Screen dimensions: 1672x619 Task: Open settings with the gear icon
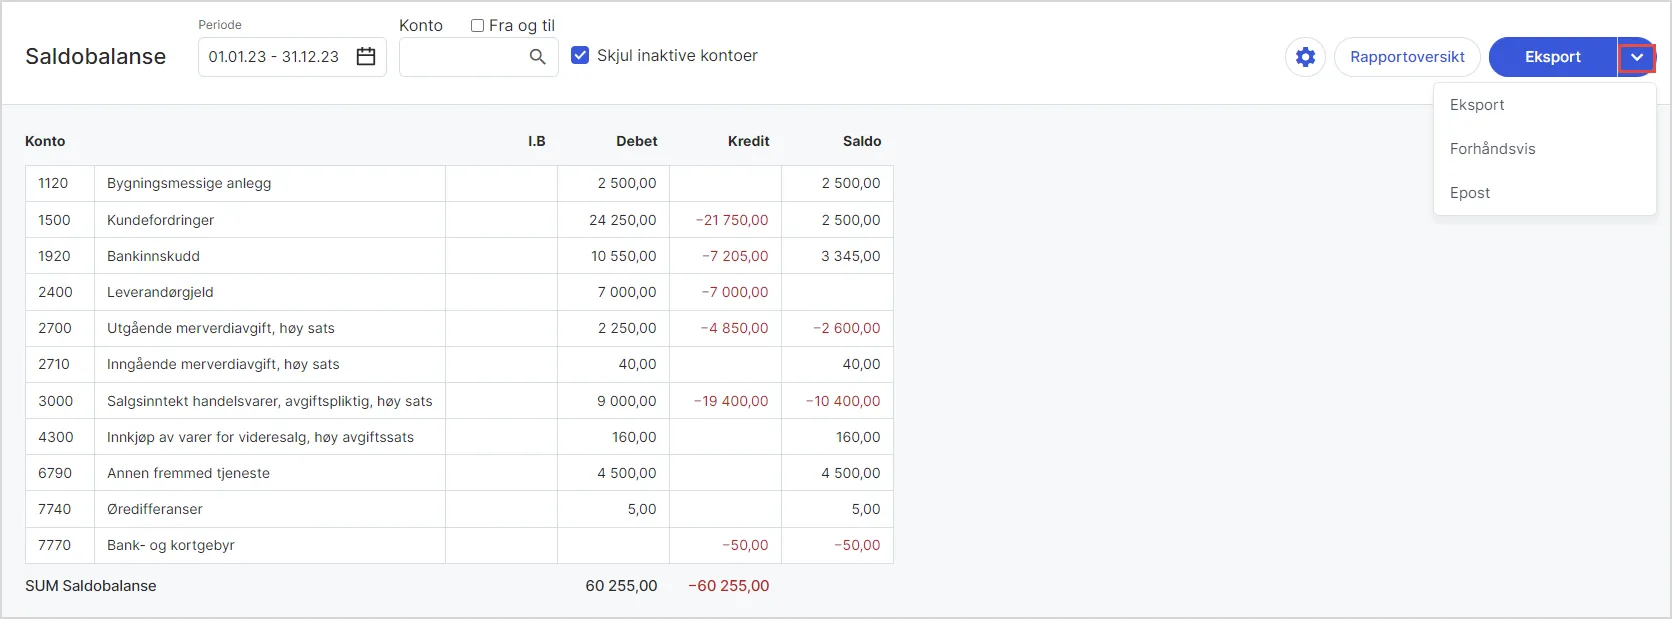[1305, 57]
